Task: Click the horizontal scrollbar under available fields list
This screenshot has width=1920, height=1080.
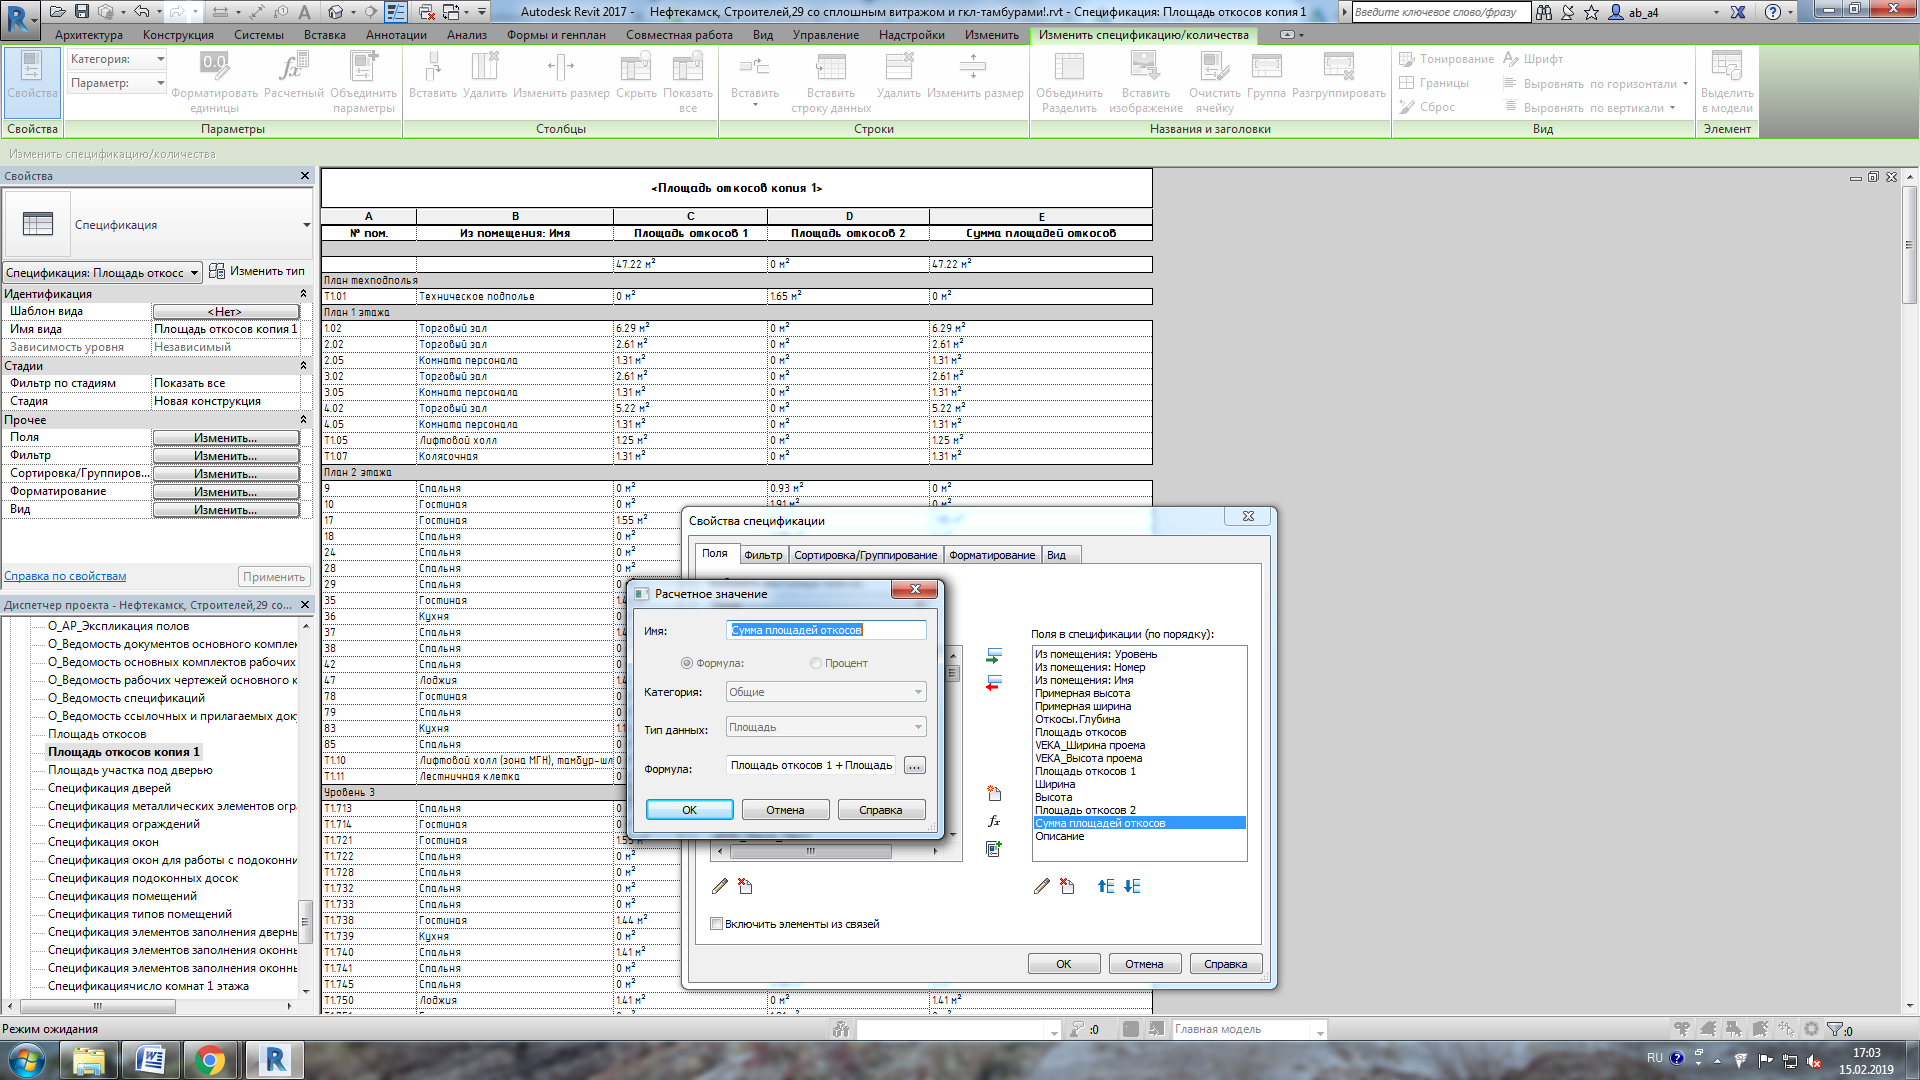Action: 810,852
